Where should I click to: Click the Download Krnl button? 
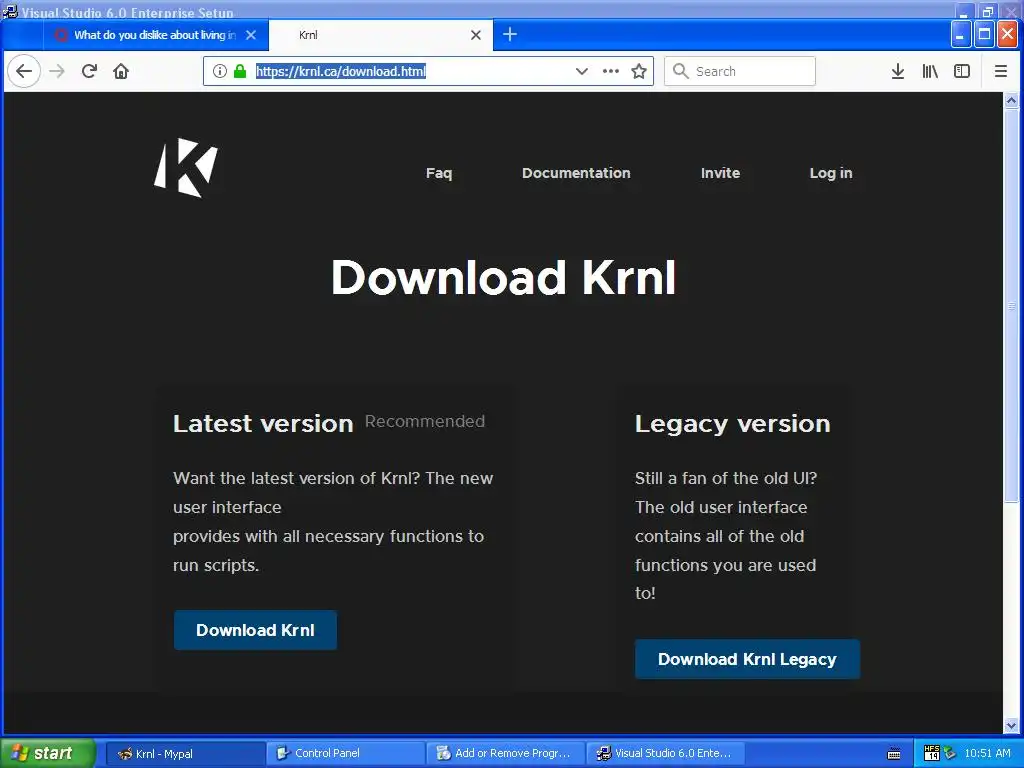[255, 630]
